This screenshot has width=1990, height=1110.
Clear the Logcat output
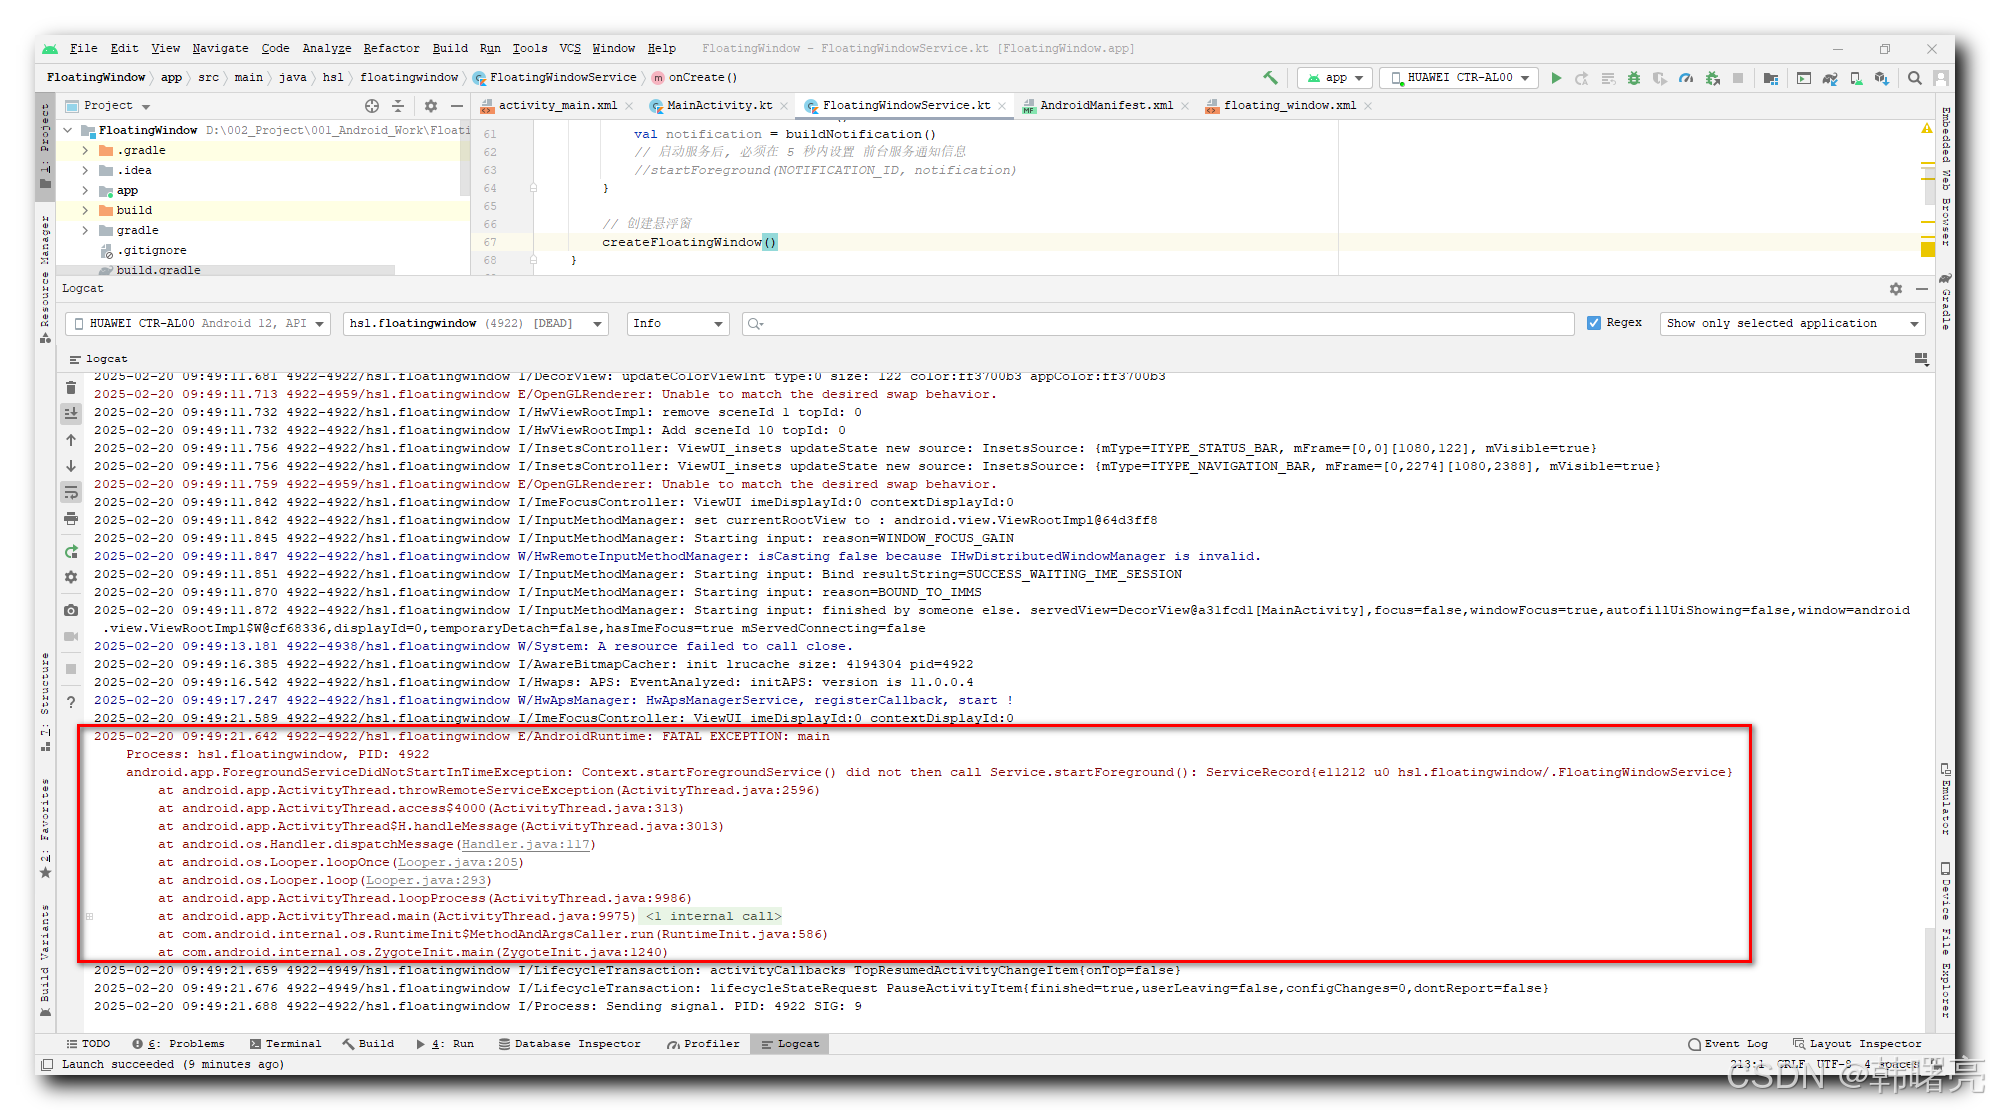point(70,387)
